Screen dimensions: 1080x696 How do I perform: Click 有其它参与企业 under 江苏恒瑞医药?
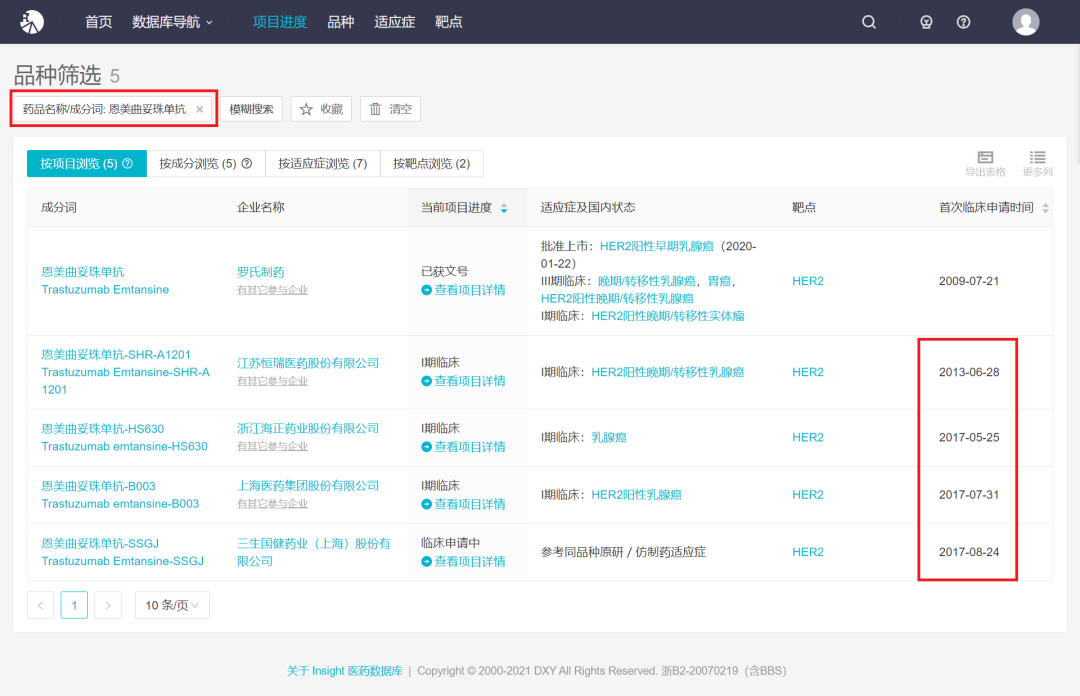pyautogui.click(x=272, y=381)
